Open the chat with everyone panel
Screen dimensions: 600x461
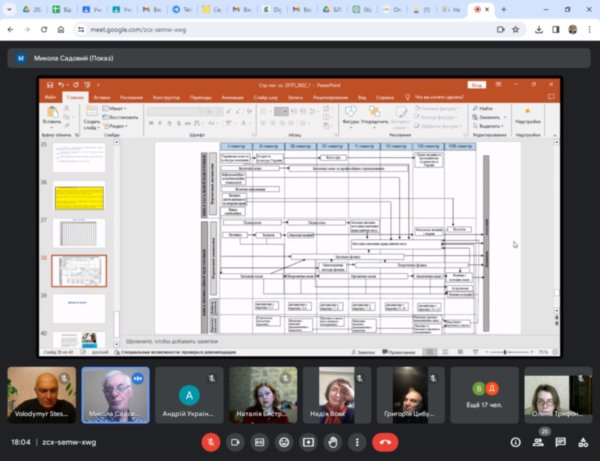coord(564,441)
